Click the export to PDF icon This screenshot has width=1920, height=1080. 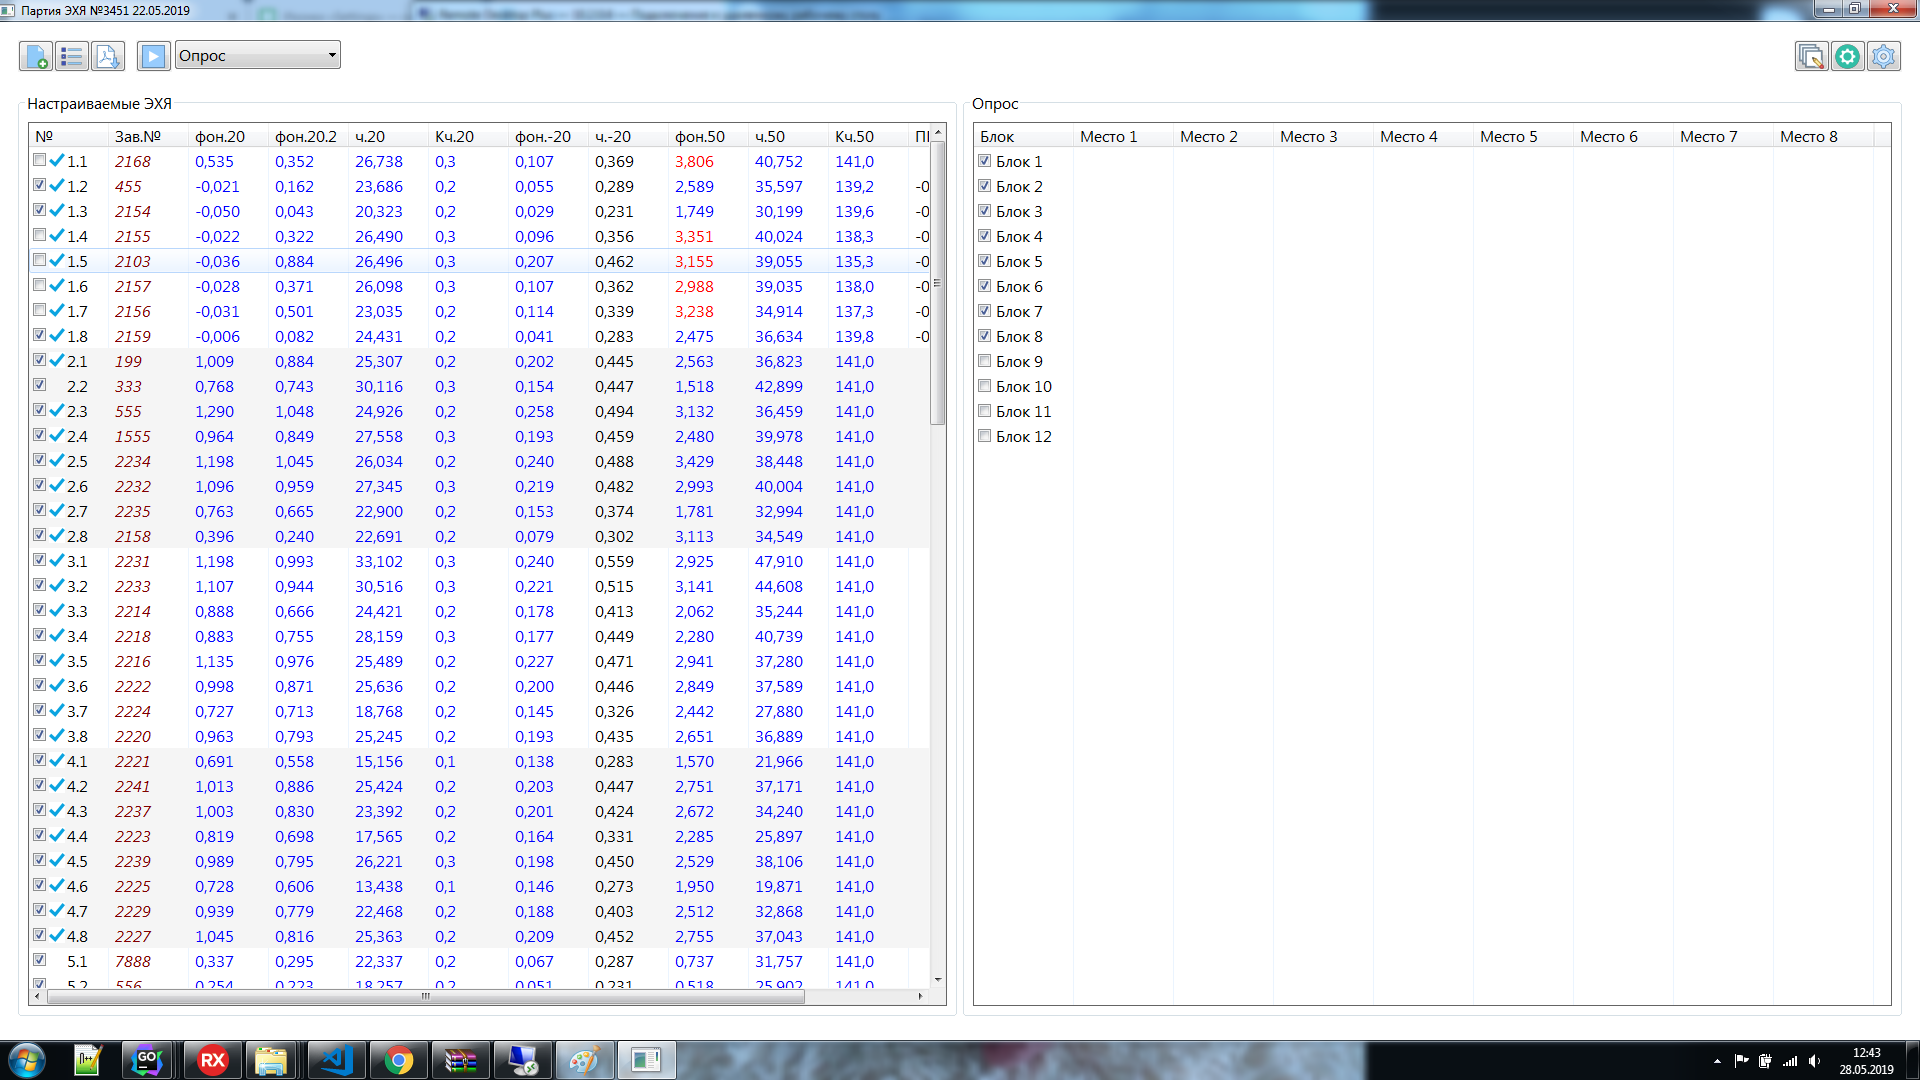pos(108,56)
